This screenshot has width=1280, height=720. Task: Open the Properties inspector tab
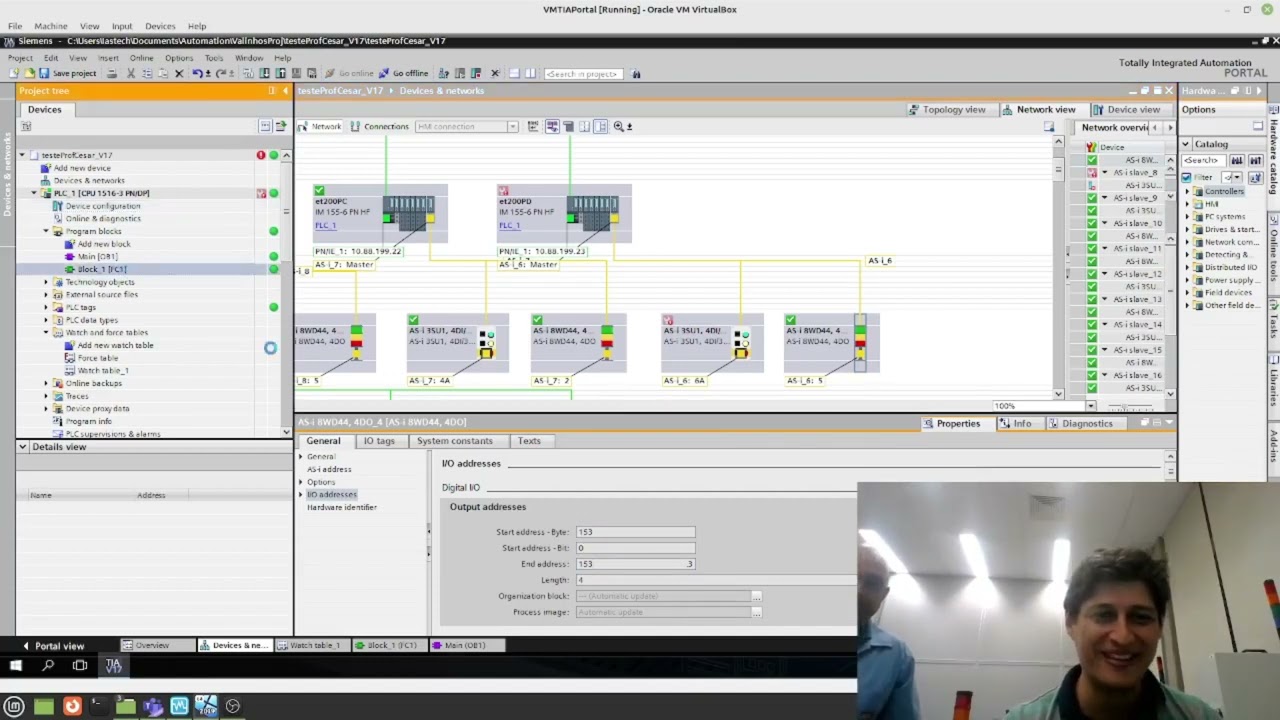[x=951, y=424]
